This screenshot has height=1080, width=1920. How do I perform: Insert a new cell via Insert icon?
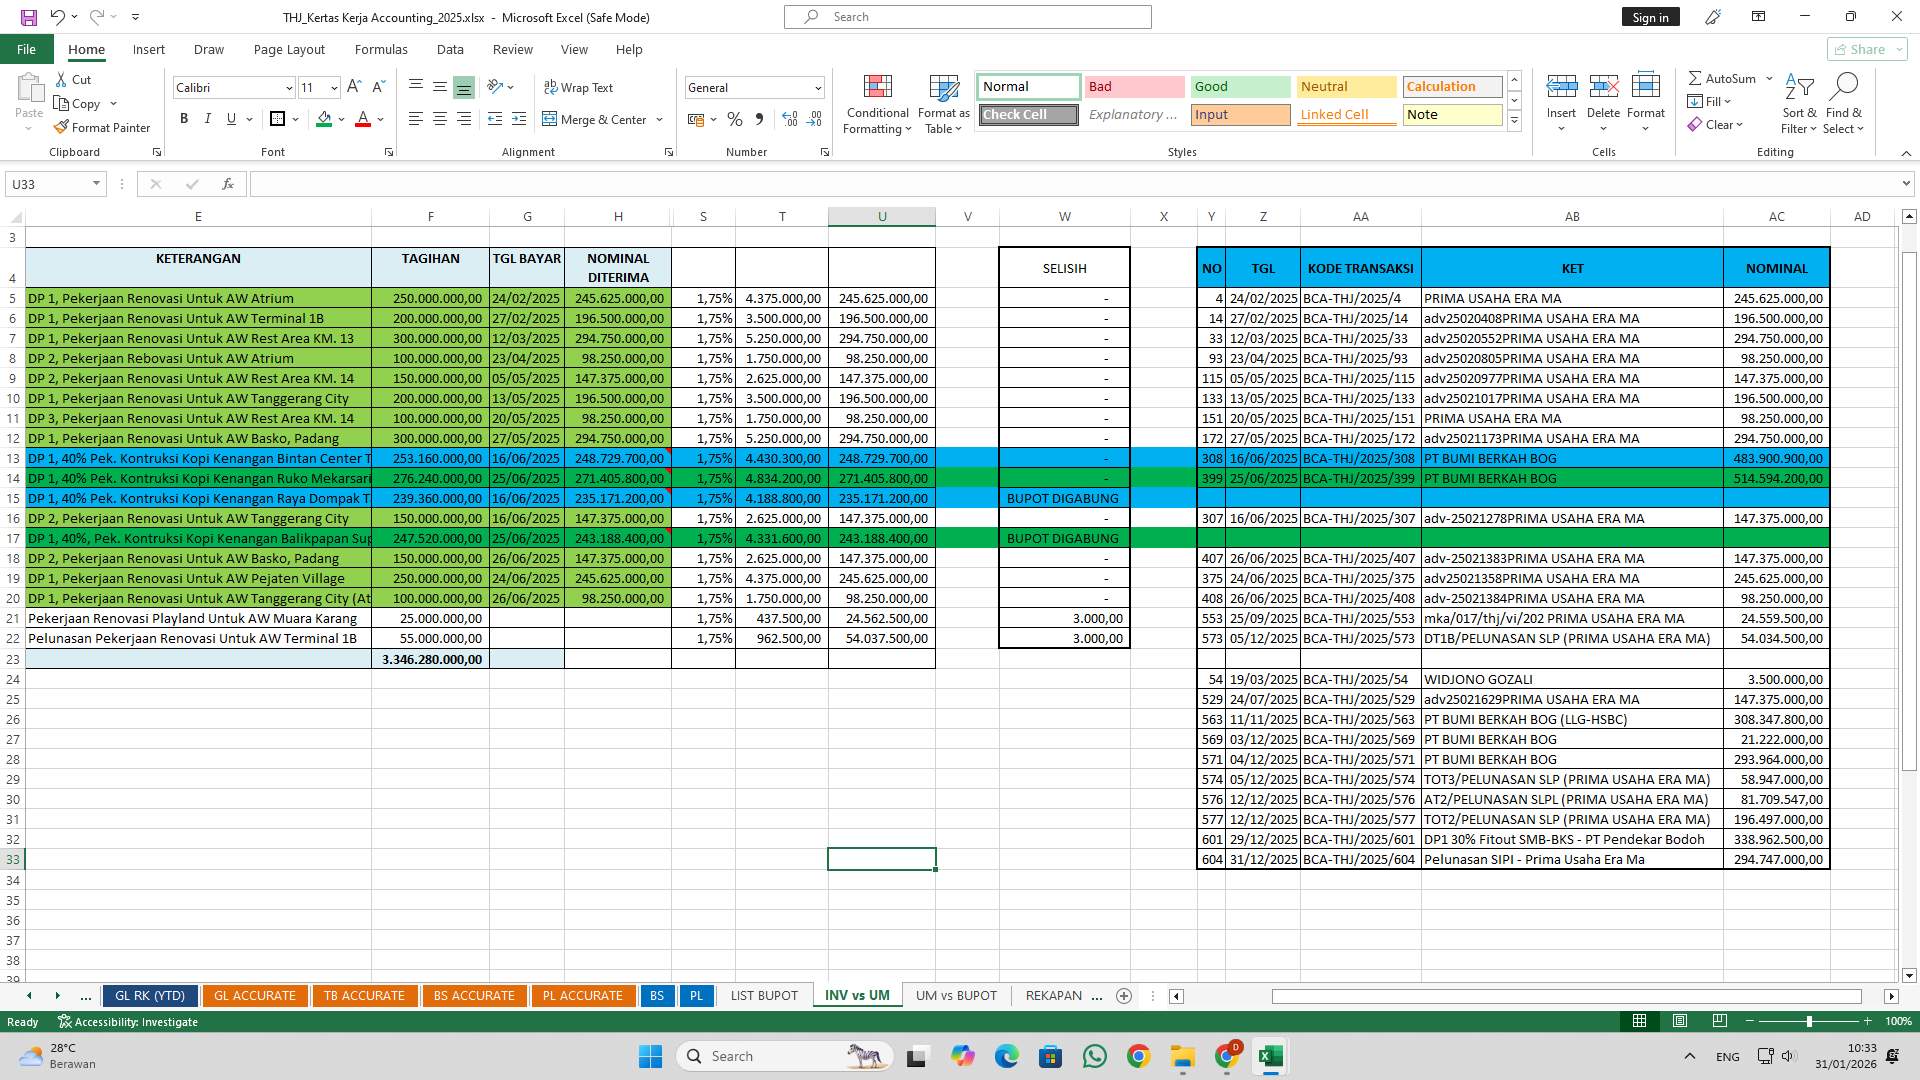click(x=1561, y=95)
